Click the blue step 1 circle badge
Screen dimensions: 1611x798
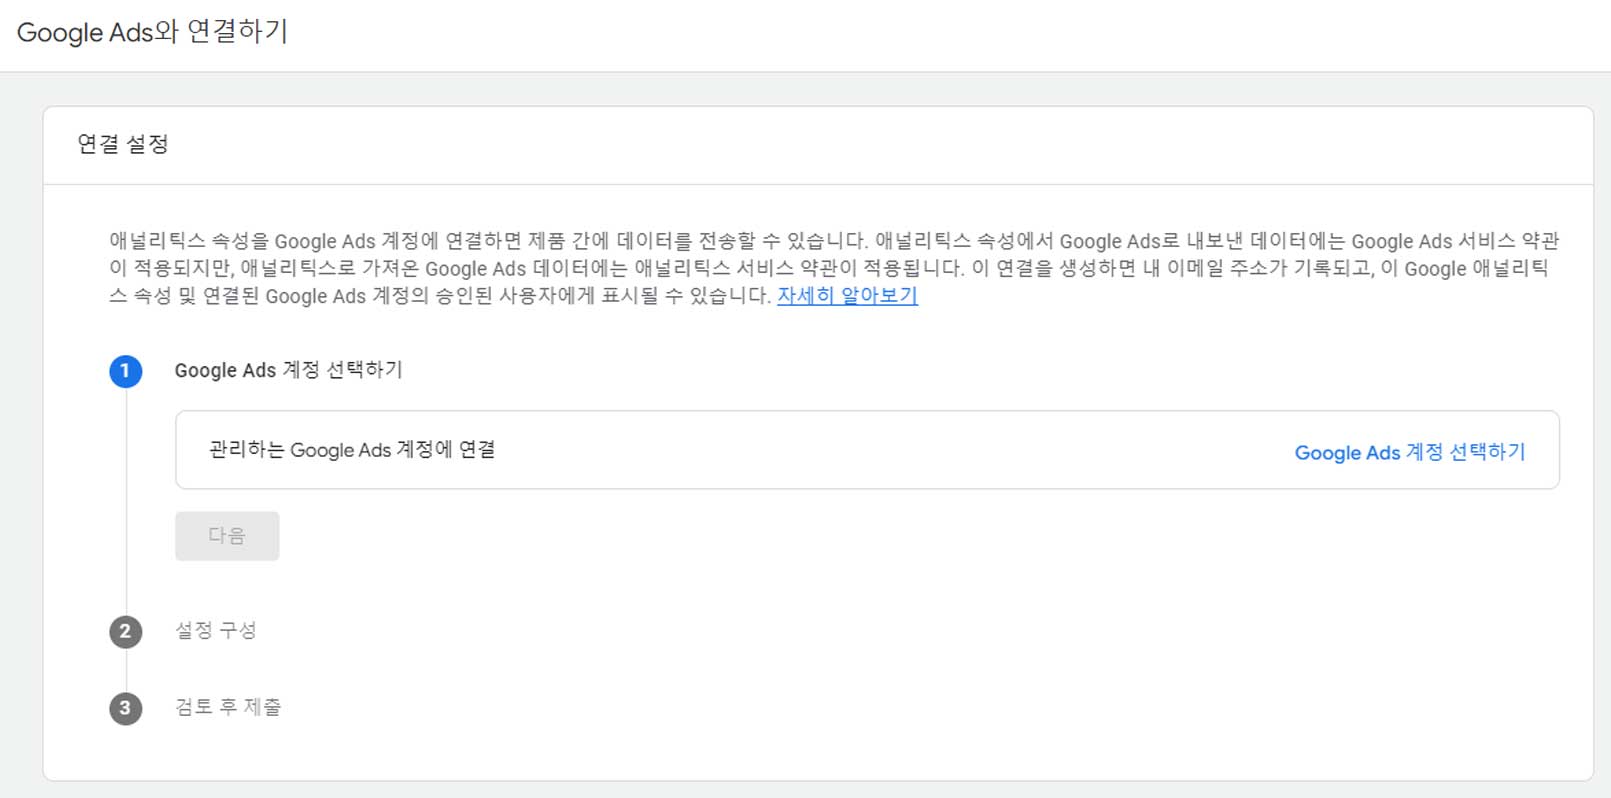click(x=126, y=371)
